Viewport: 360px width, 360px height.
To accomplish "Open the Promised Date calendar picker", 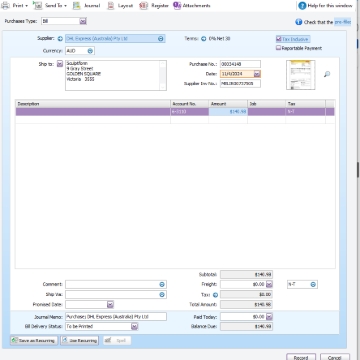I will point(110,304).
